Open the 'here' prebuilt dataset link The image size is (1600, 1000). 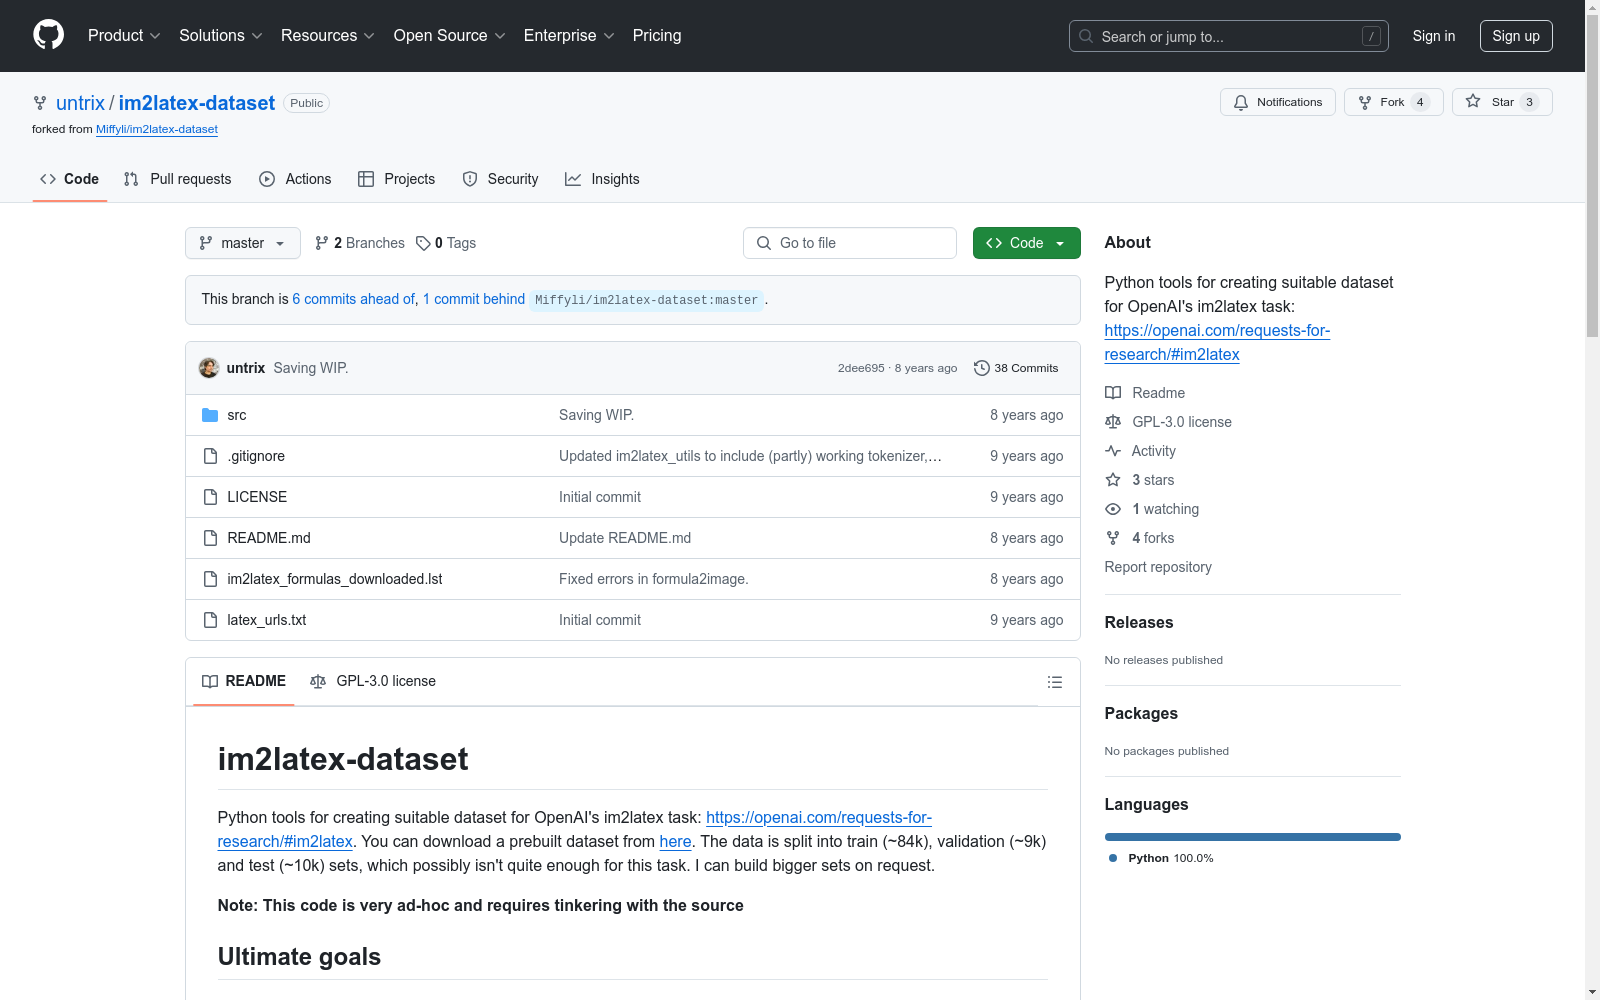[x=676, y=841]
